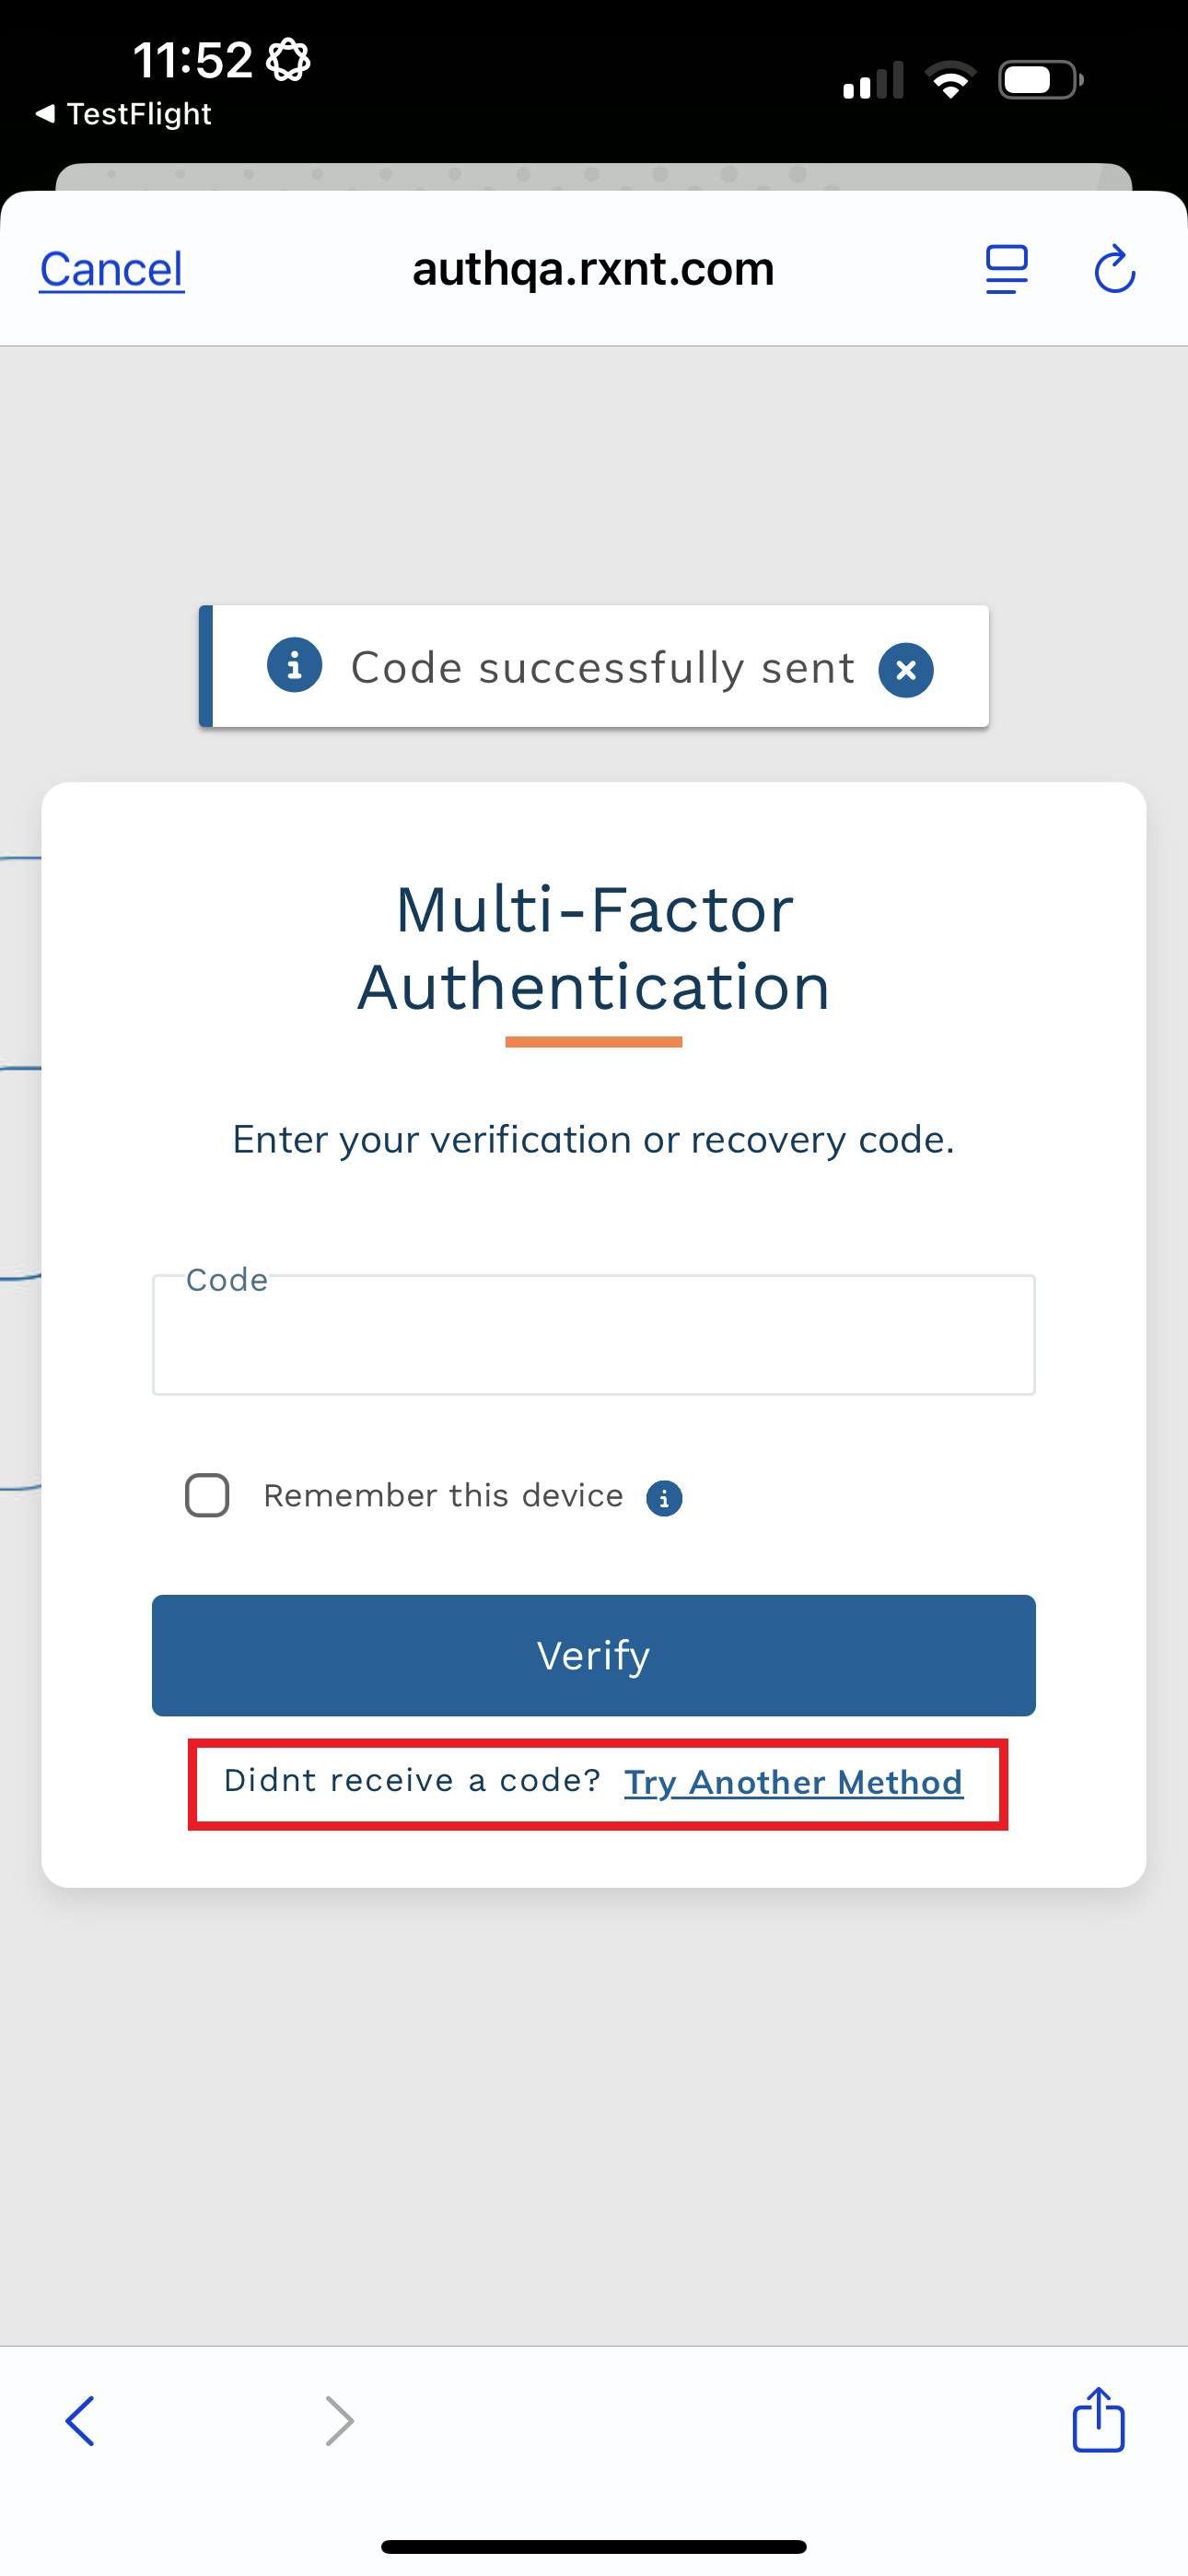Dismiss the 'Code successfully sent' notification
Screen dimensions: 1188x2576
906,670
